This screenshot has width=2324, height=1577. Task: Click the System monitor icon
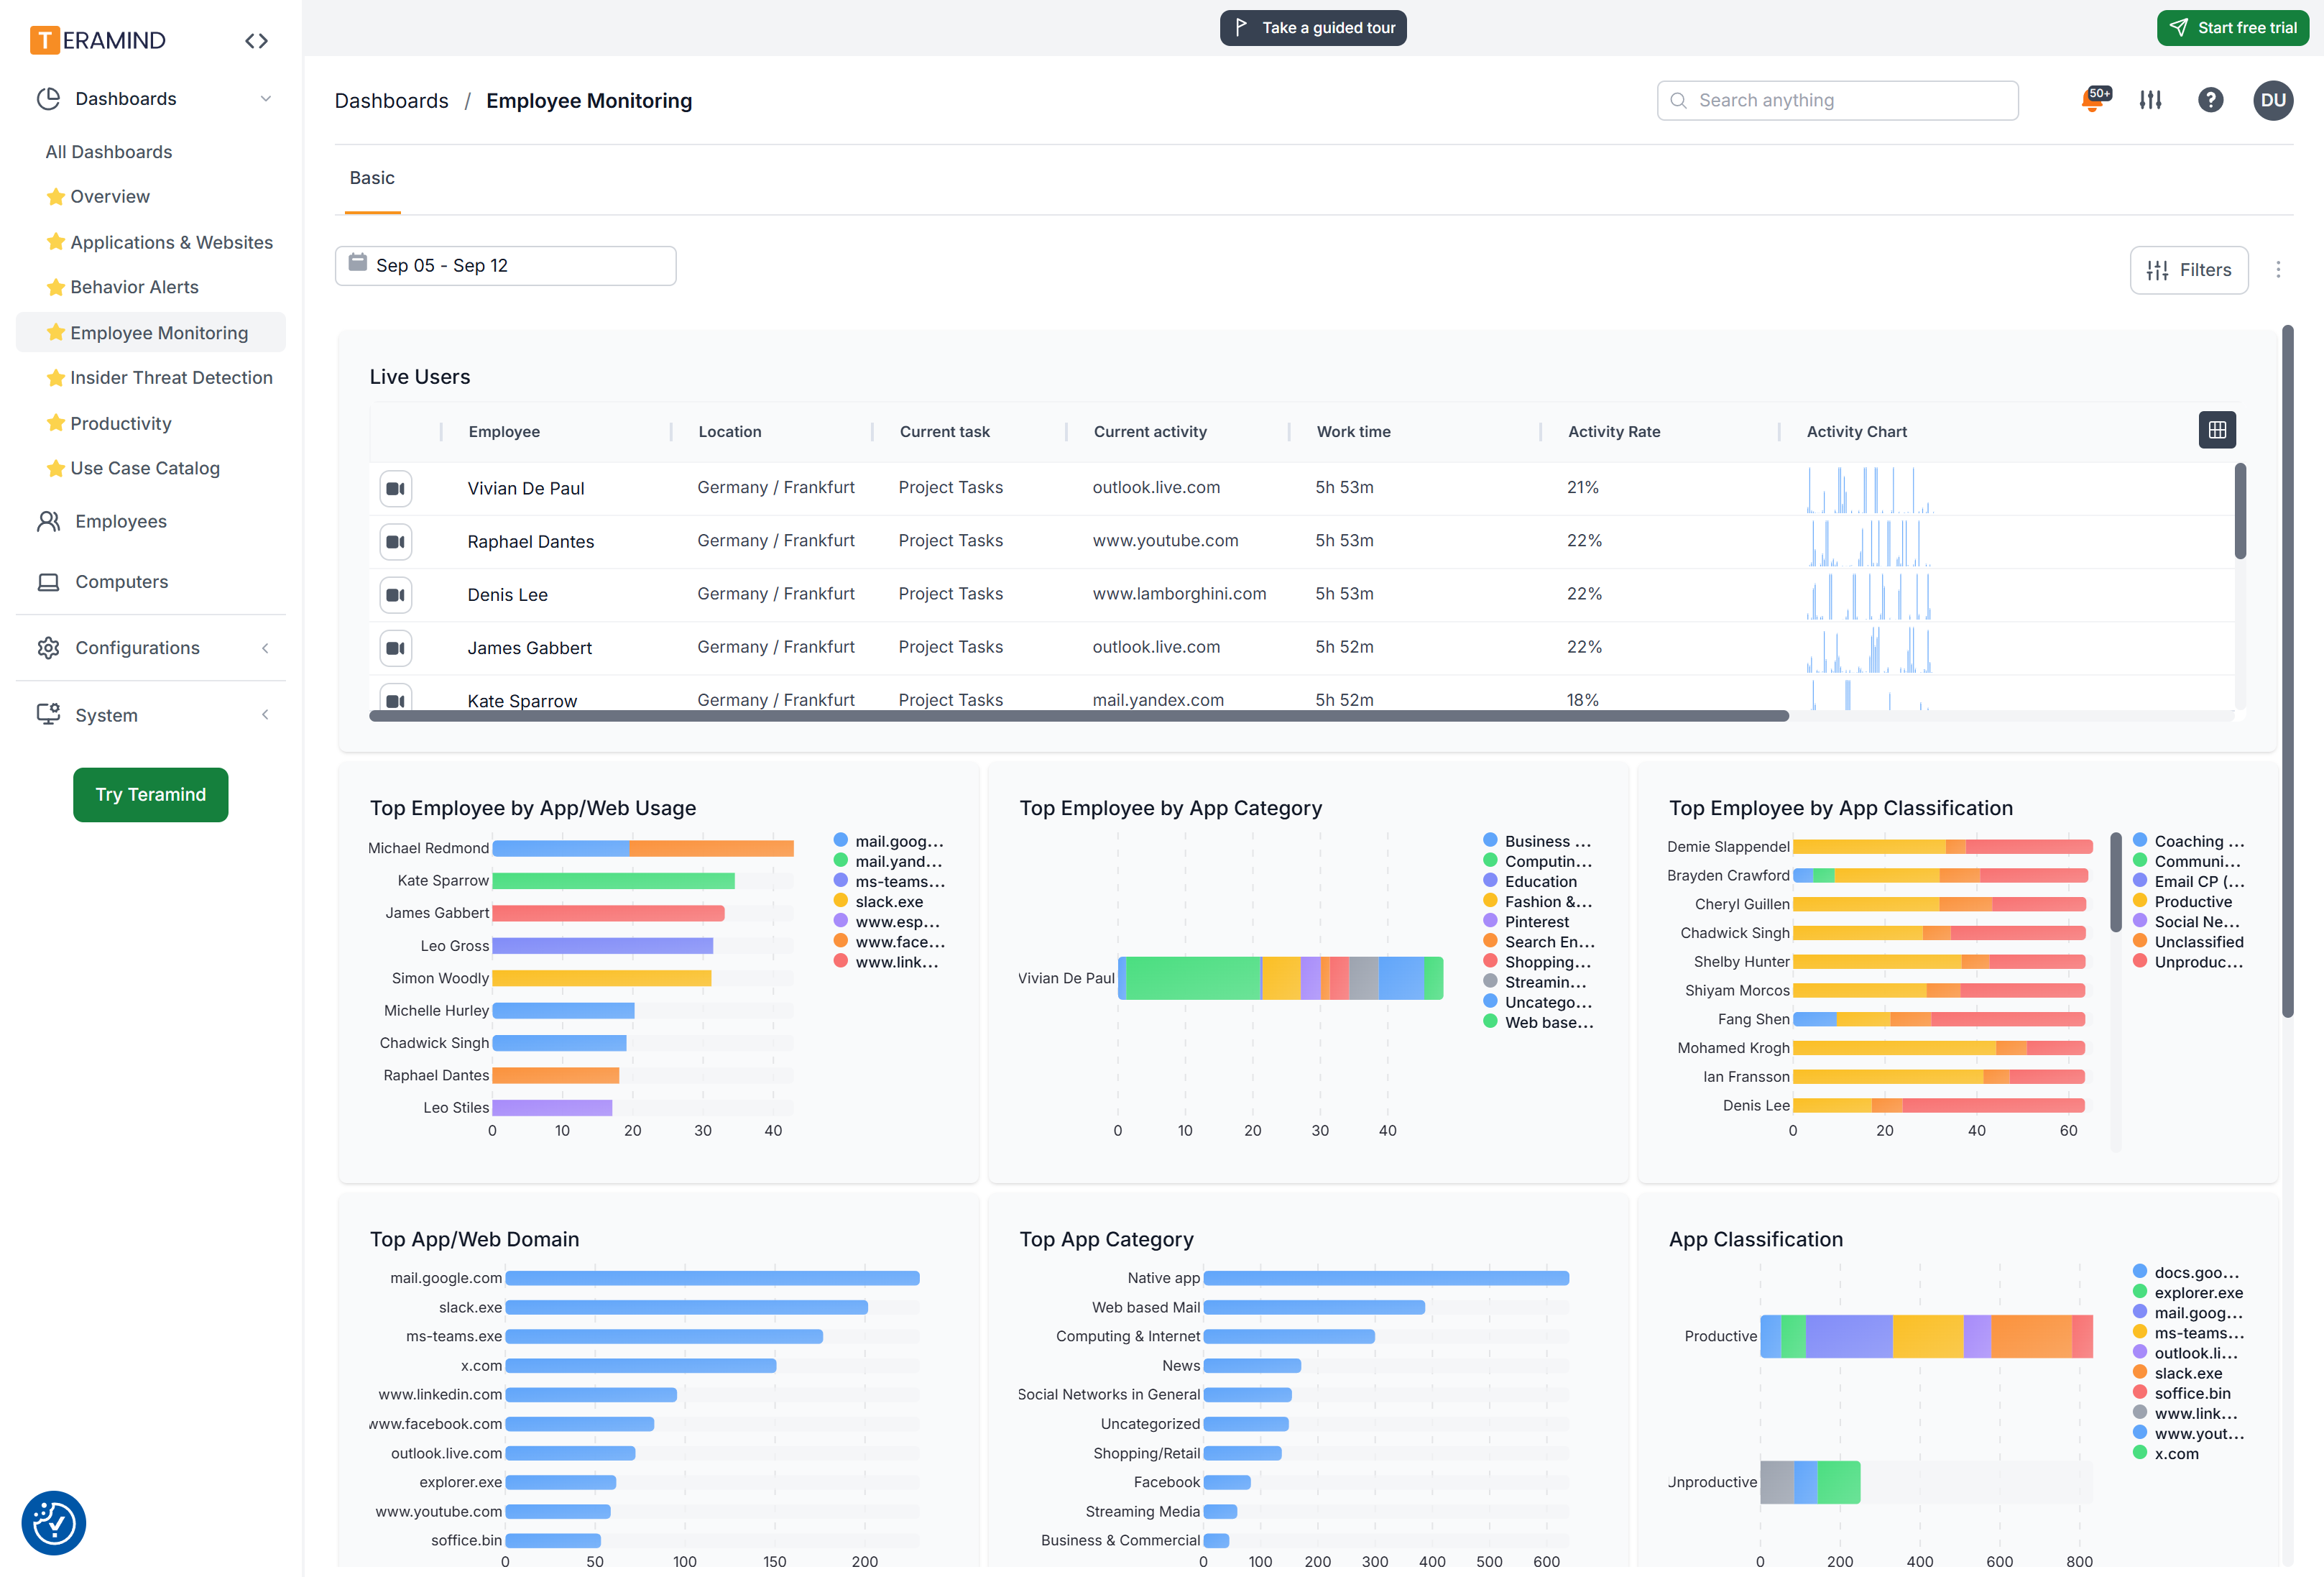(48, 714)
